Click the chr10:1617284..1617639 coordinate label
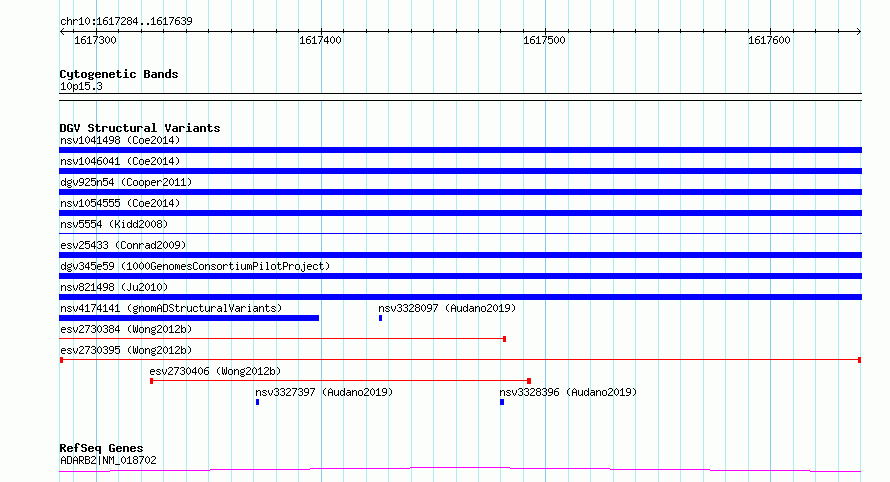 coord(126,21)
